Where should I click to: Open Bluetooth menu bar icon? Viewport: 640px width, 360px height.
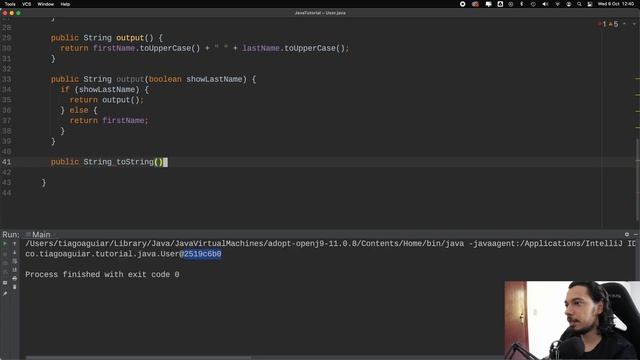(522, 4)
